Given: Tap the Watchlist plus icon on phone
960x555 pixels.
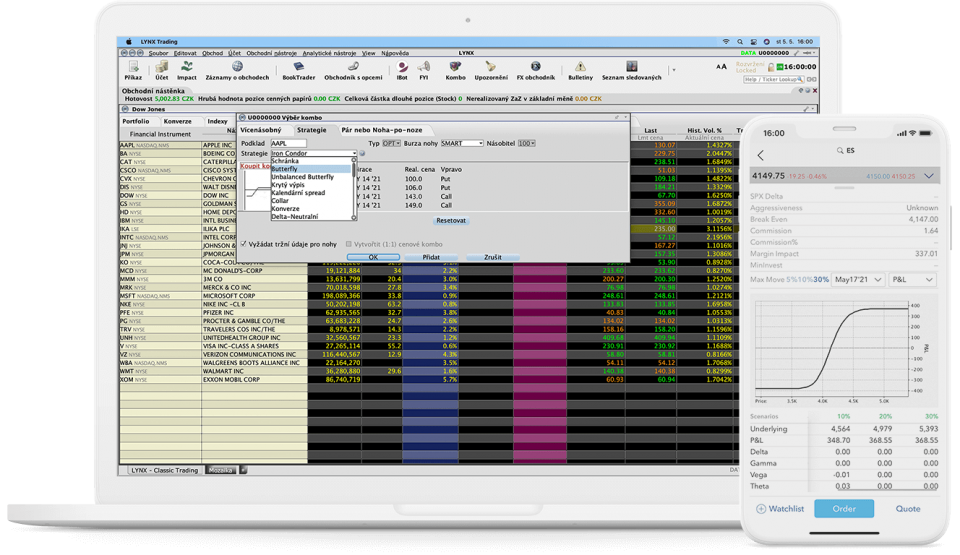Looking at the screenshot, I should [761, 508].
